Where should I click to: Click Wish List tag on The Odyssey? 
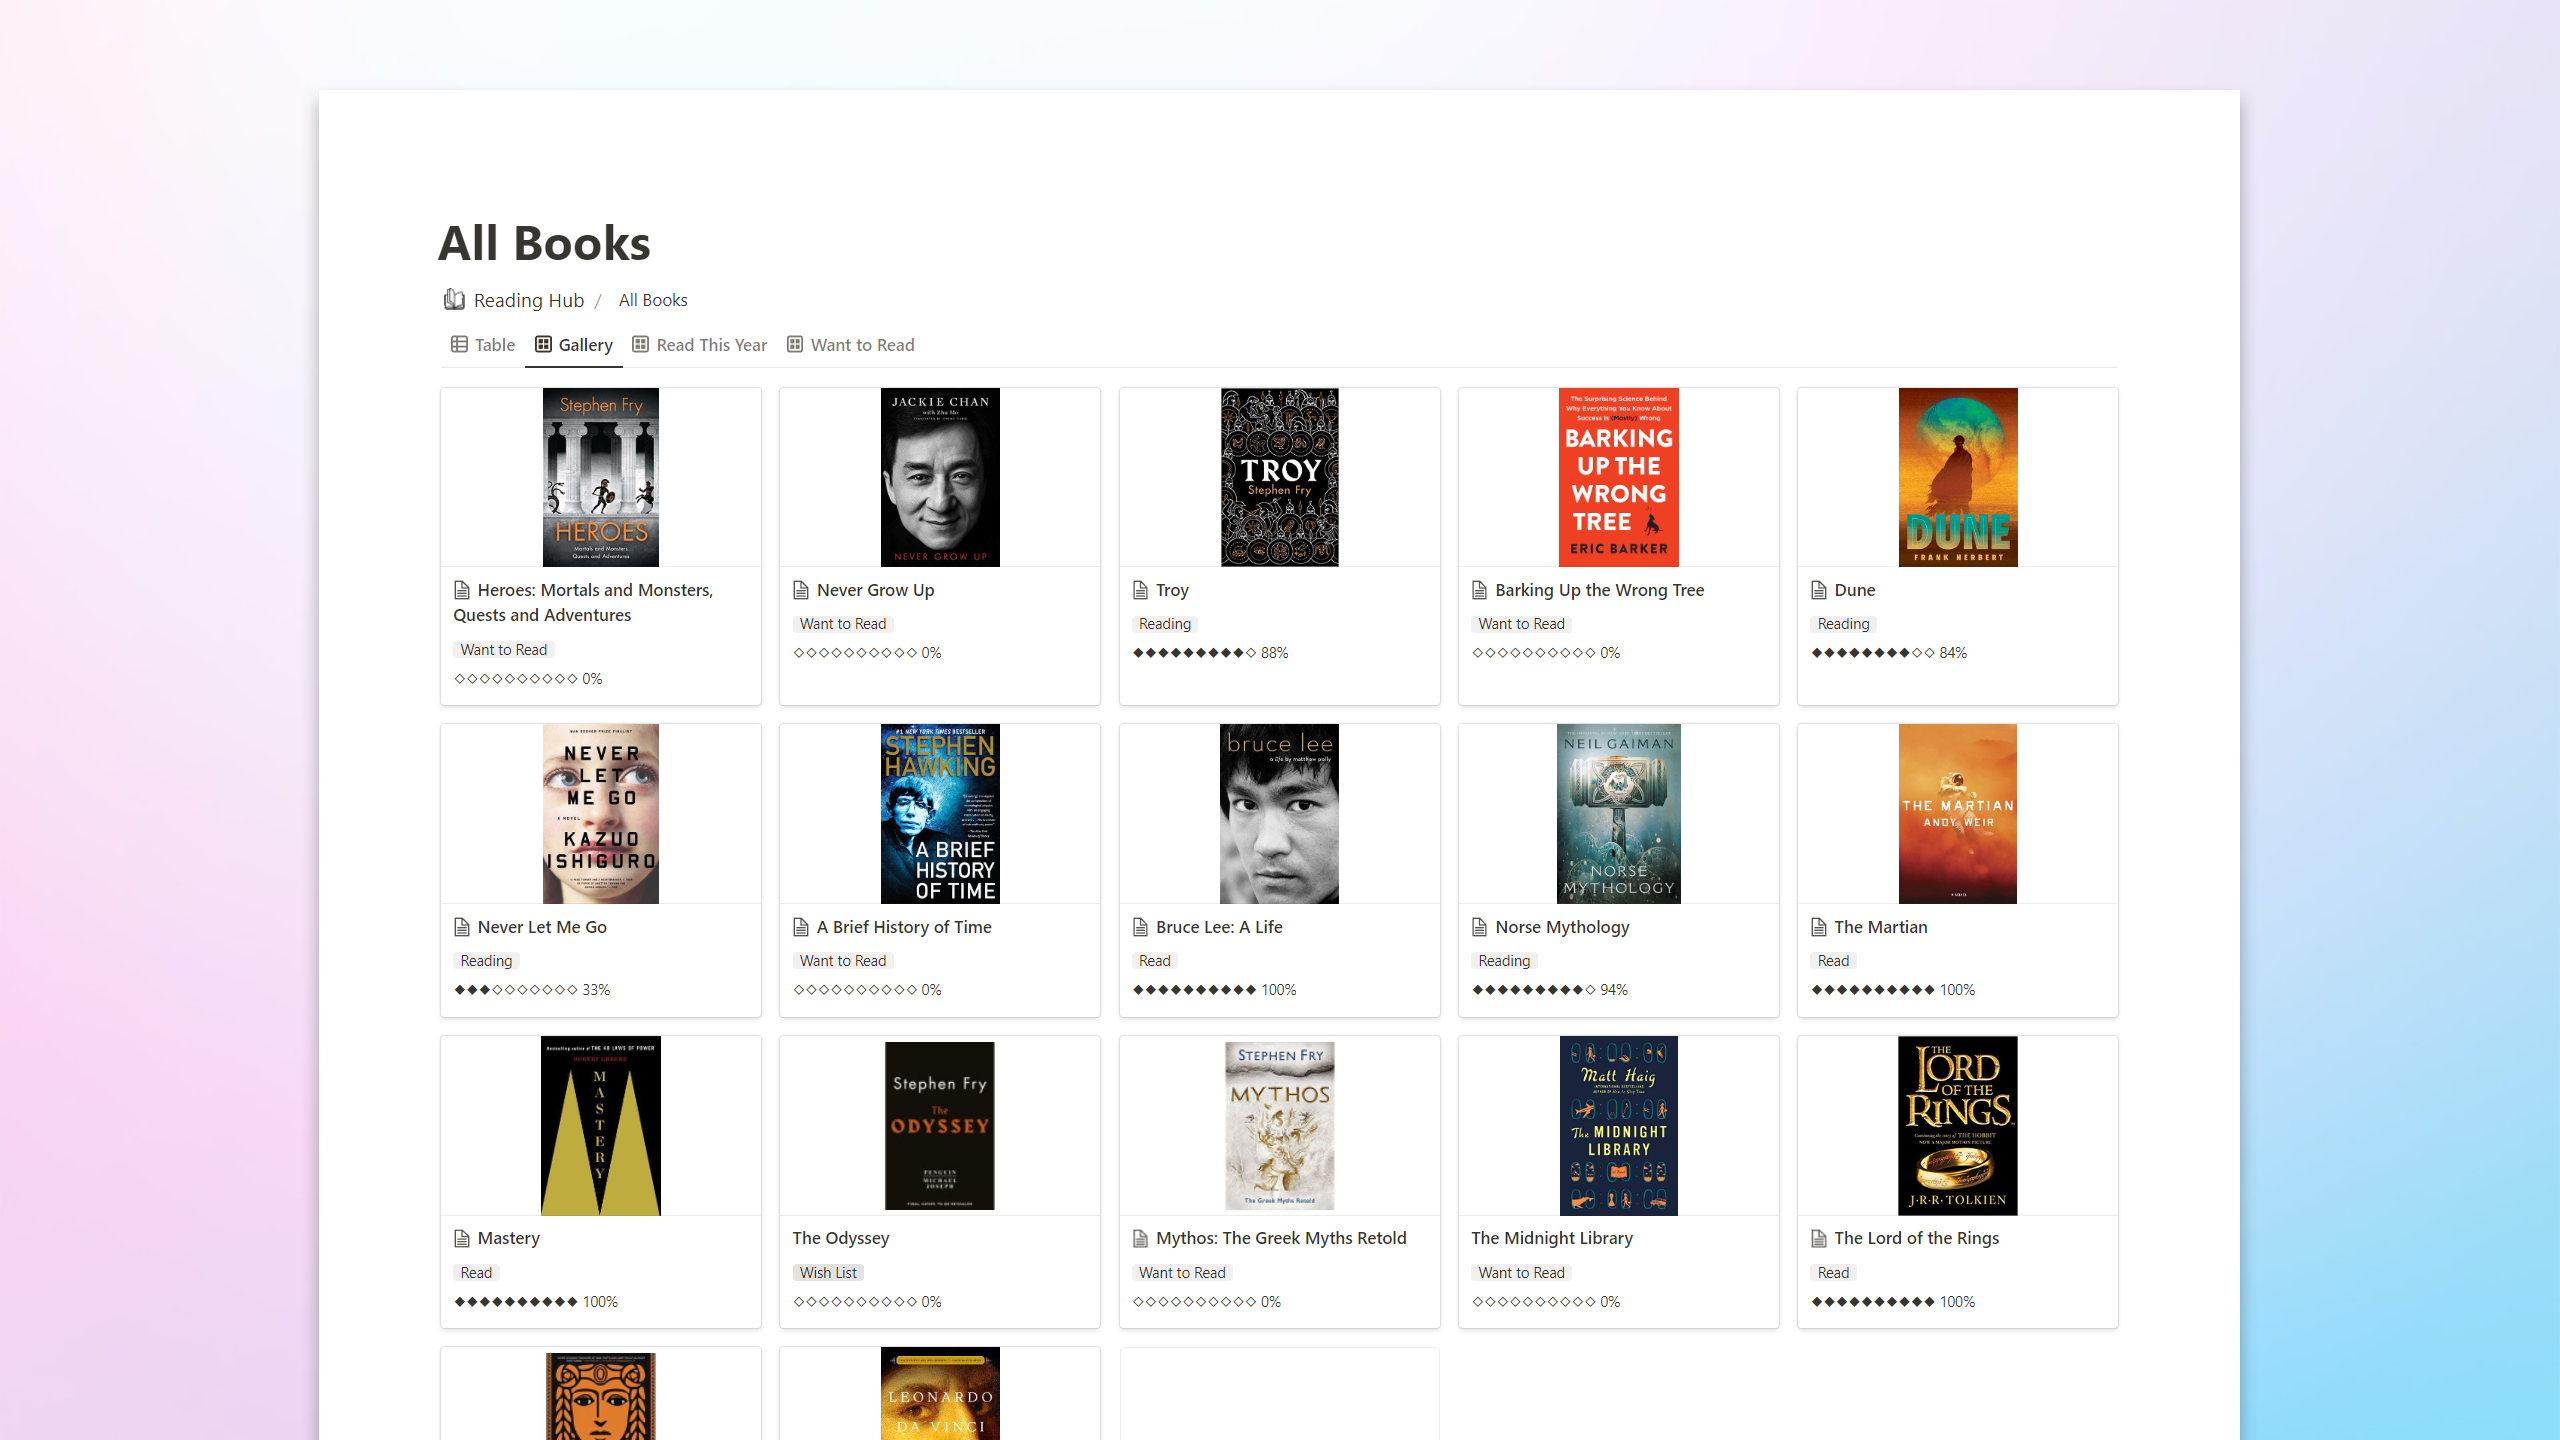[x=828, y=1273]
